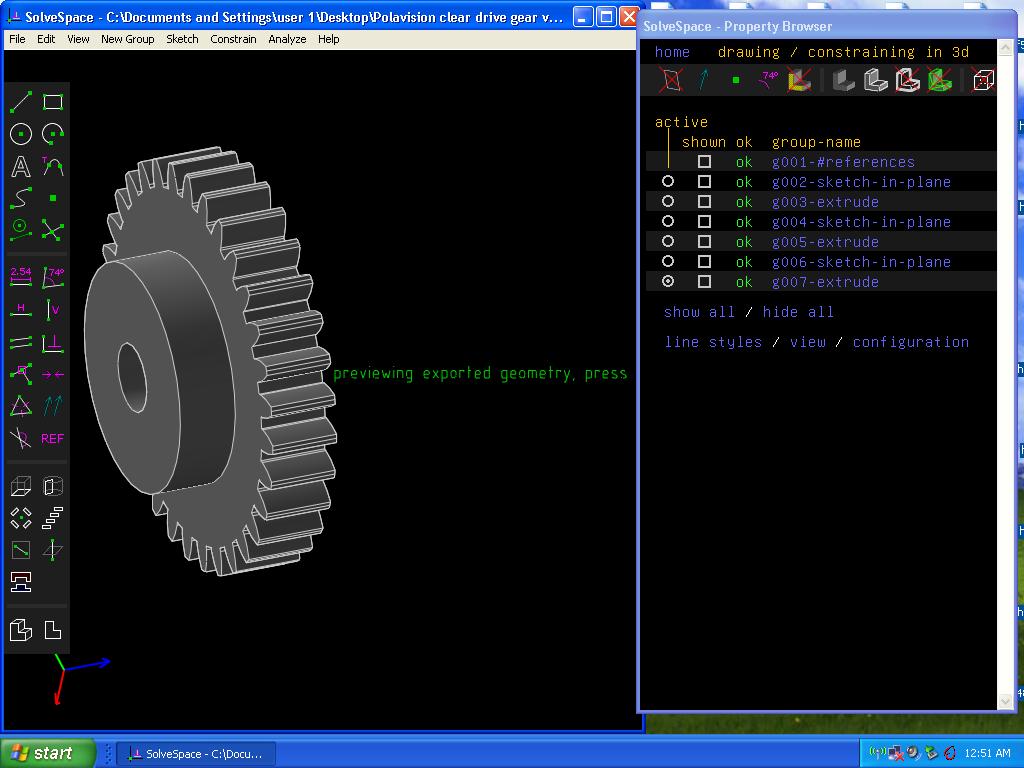Open the 'configuration' link
Screen dimensions: 1024x768
pyautogui.click(x=910, y=342)
